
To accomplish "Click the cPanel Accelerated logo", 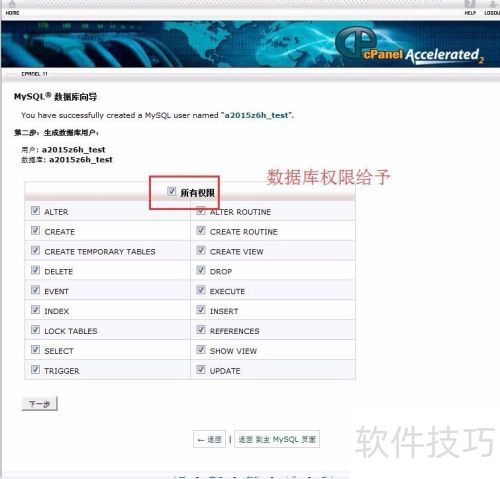I will (410, 46).
